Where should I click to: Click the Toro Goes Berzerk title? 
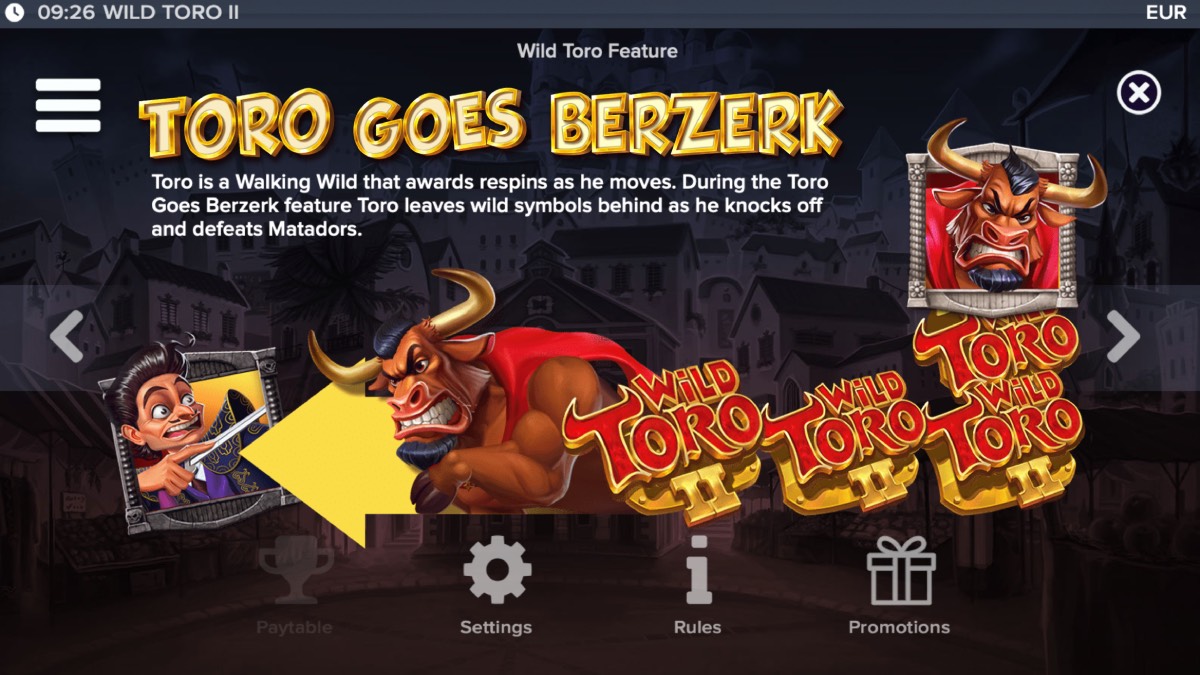pyautogui.click(x=490, y=124)
